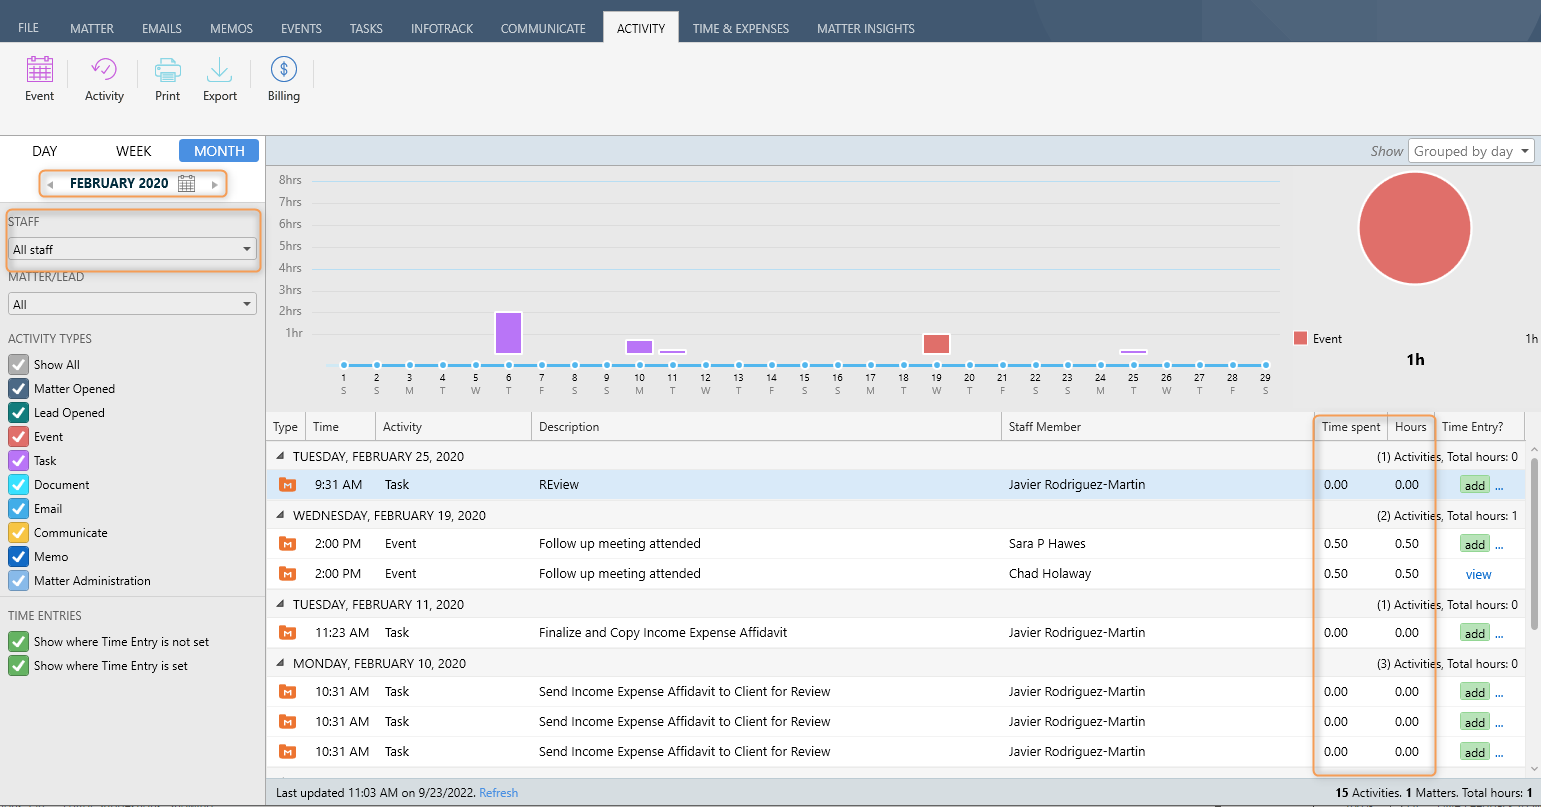The height and width of the screenshot is (807, 1541).
Task: Go to previous month arrow
Action: point(50,184)
